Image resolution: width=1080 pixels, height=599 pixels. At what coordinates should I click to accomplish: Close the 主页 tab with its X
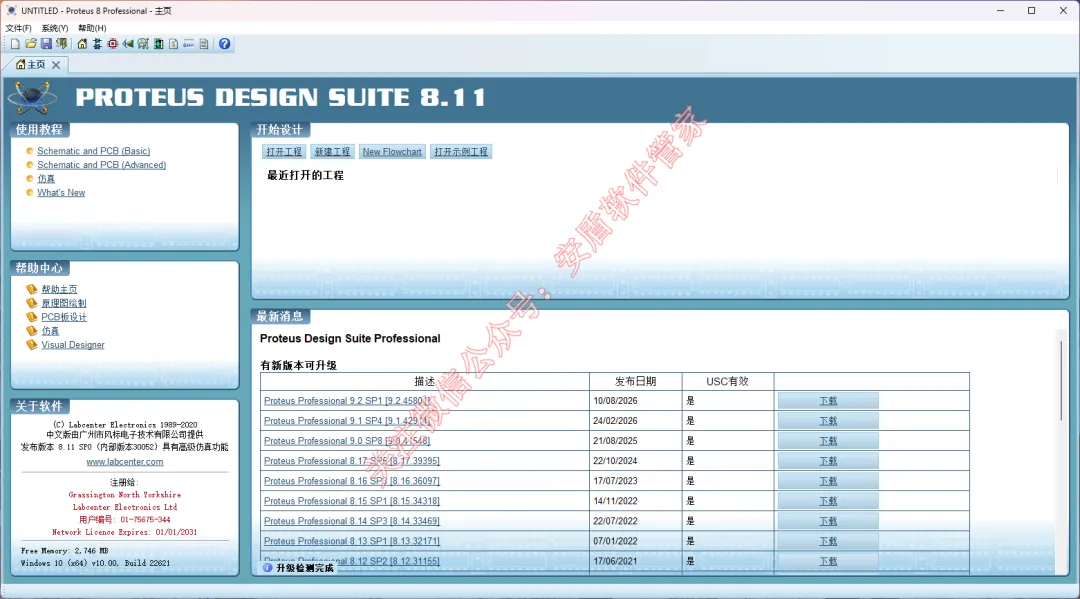[56, 65]
